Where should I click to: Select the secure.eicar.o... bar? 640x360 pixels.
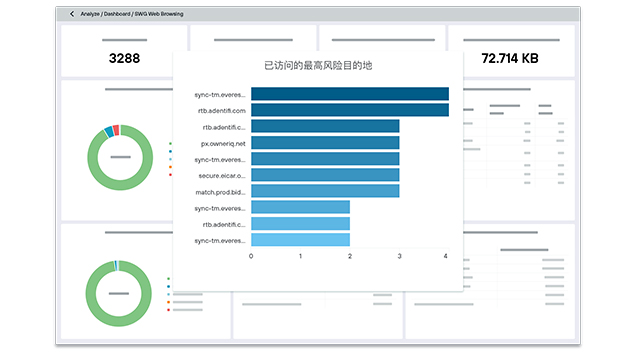point(325,175)
